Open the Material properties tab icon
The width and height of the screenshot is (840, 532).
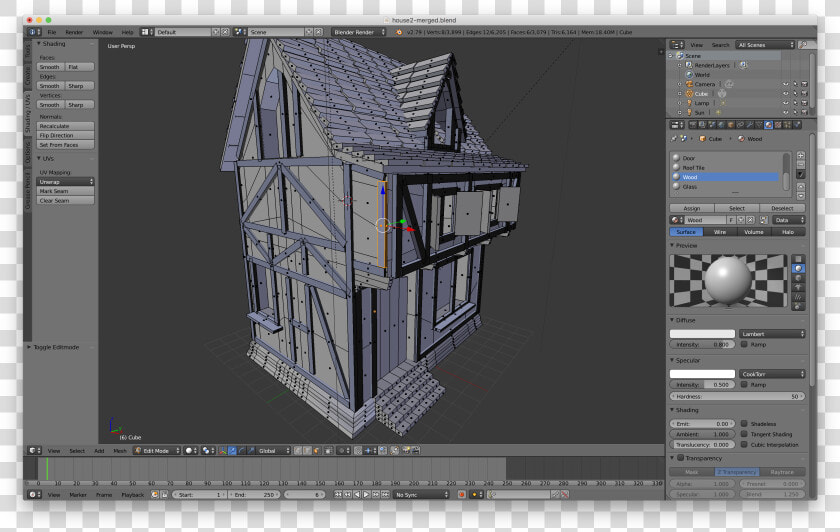click(x=768, y=125)
